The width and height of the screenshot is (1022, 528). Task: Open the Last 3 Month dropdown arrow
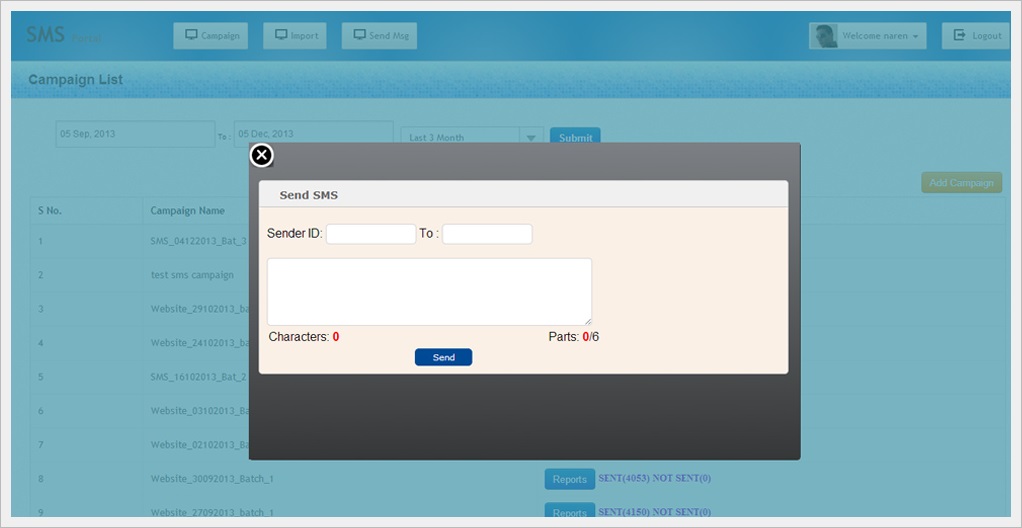click(x=531, y=138)
